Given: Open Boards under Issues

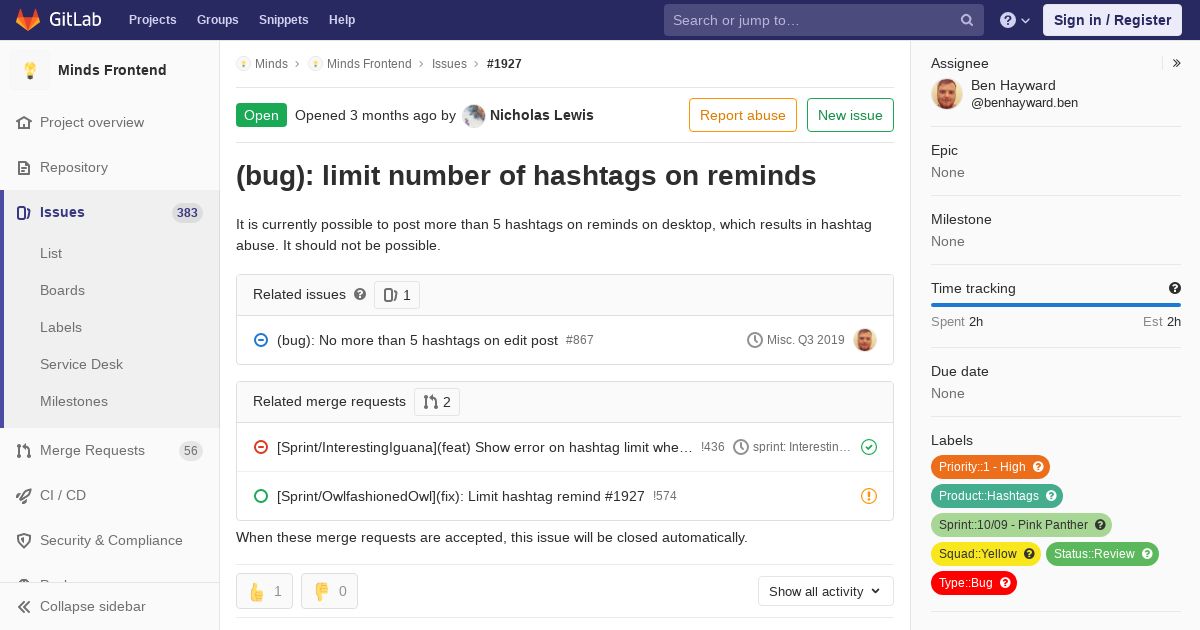Looking at the screenshot, I should [62, 290].
